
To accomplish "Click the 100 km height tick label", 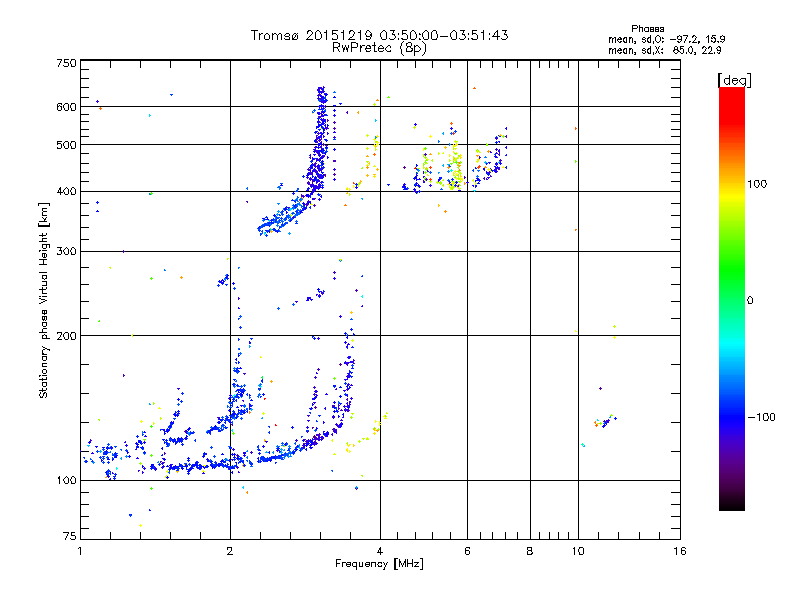I will pos(66,480).
